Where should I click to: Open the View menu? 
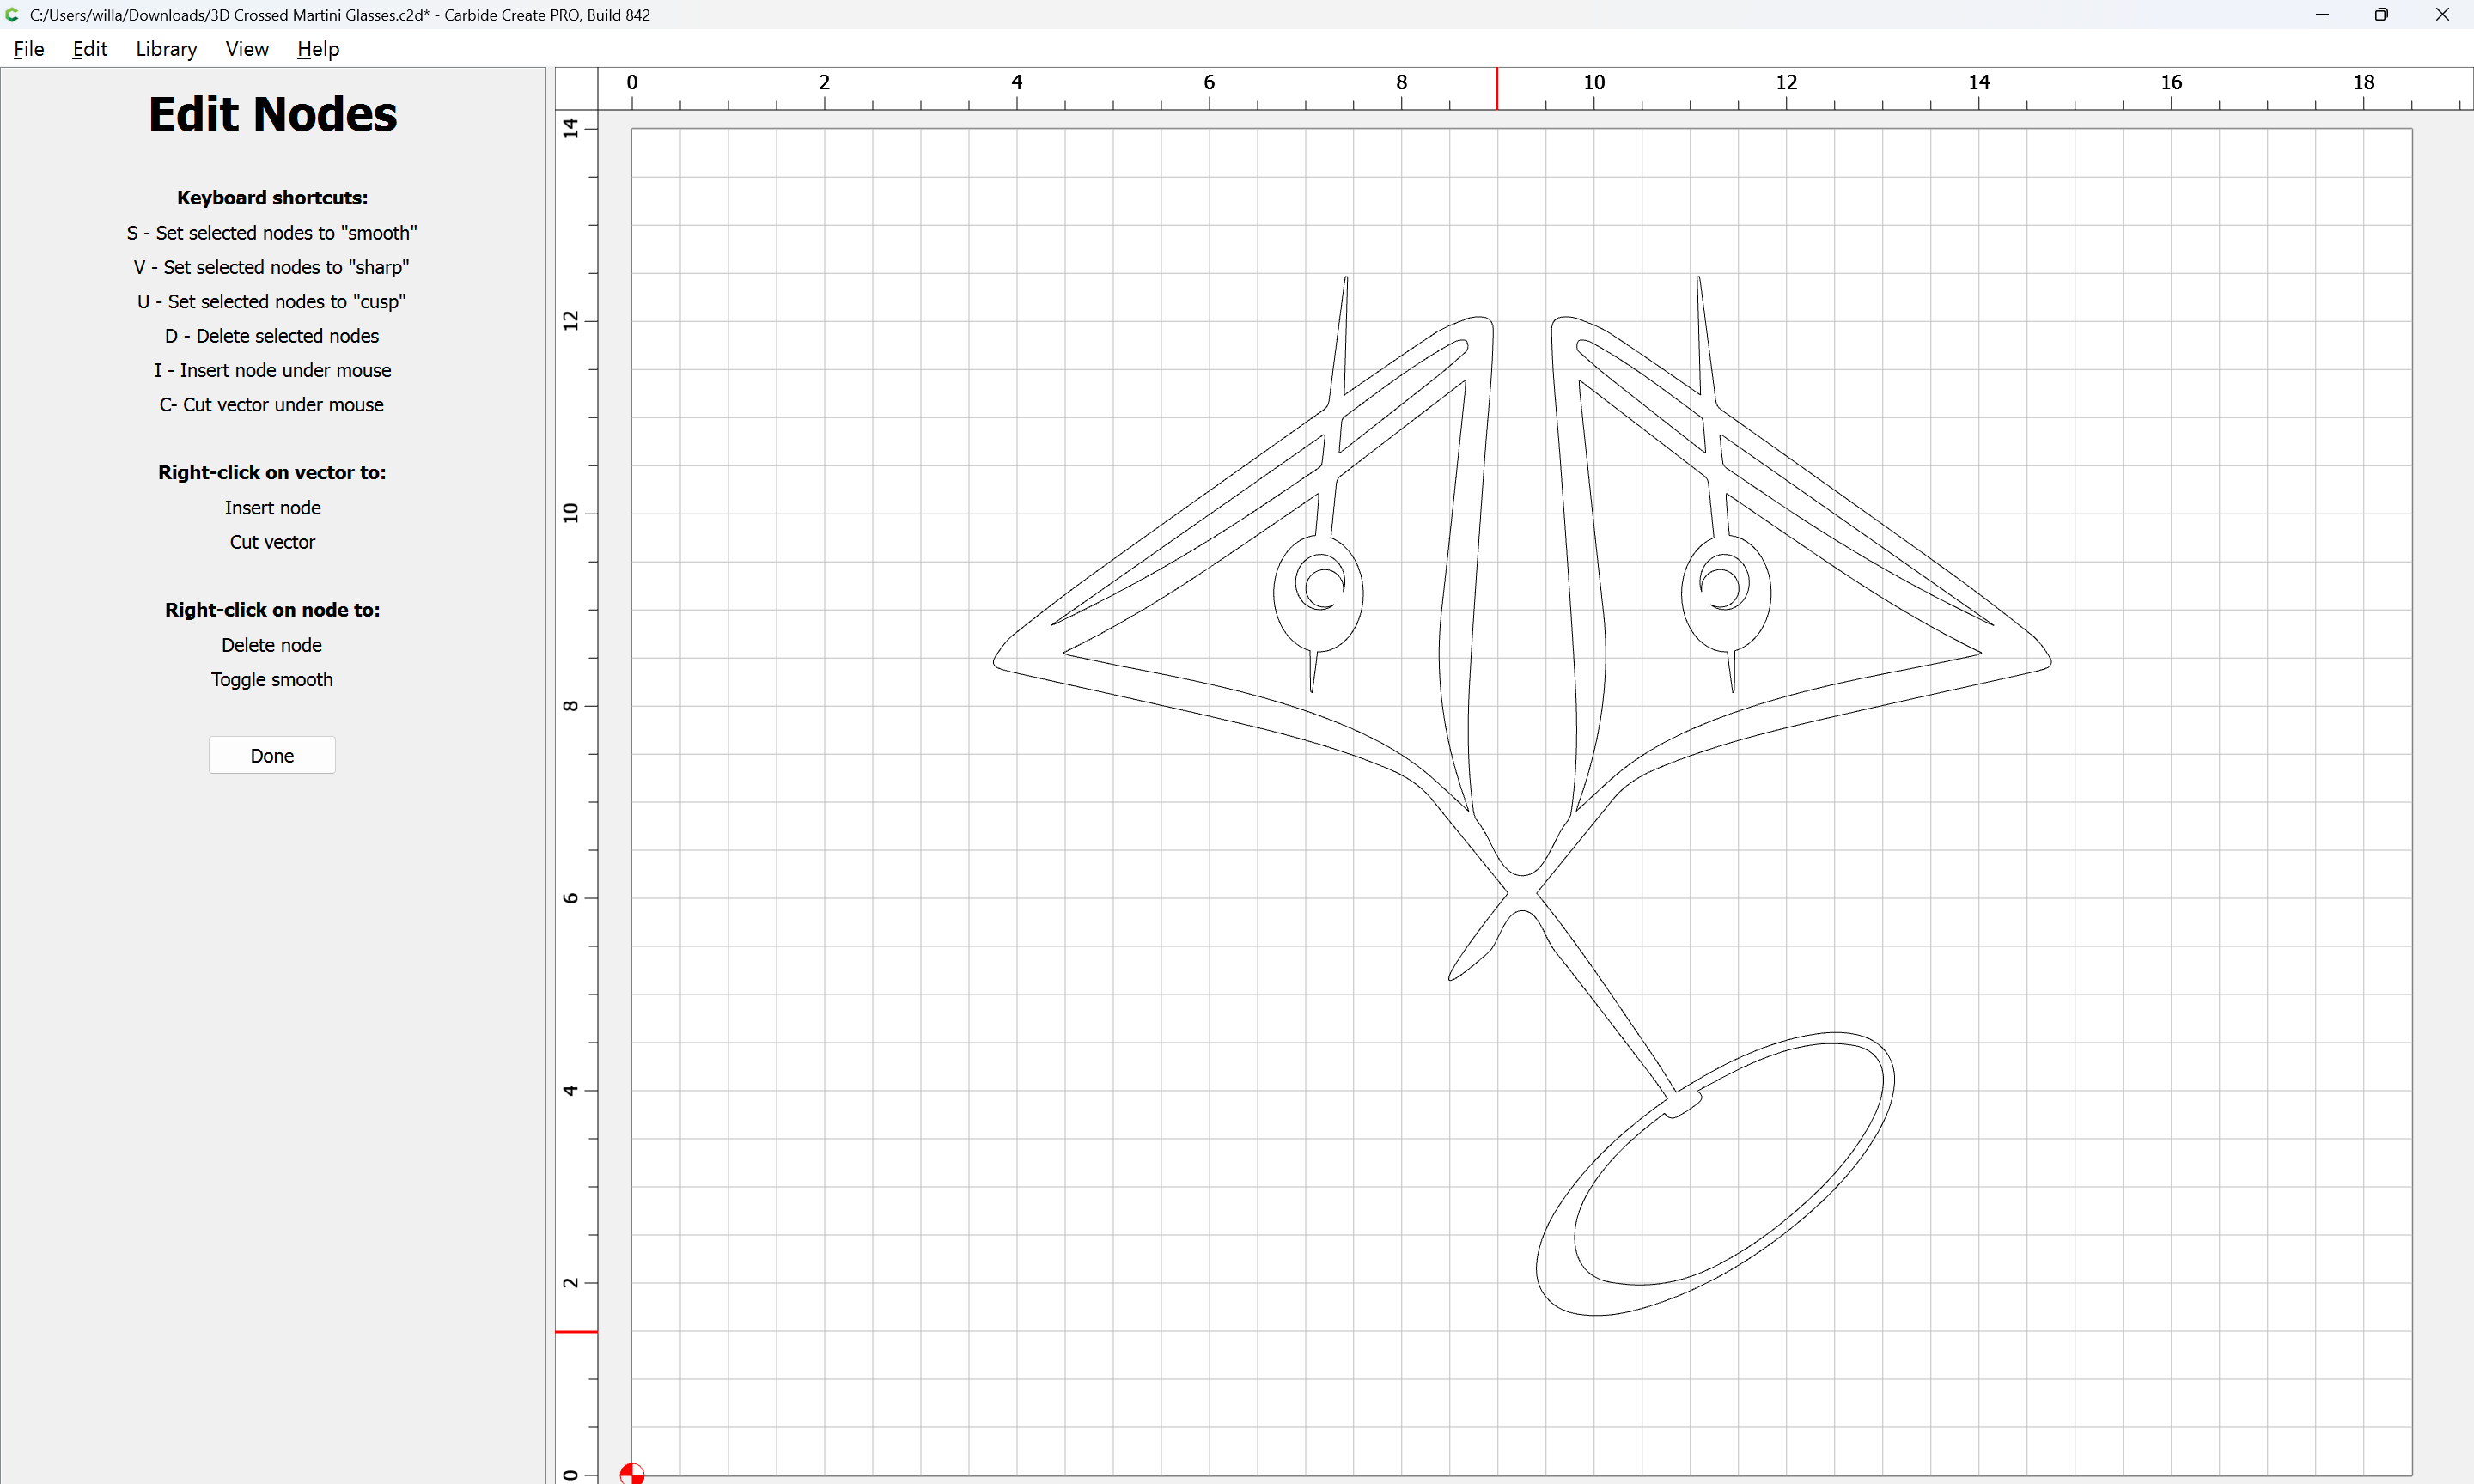click(246, 49)
